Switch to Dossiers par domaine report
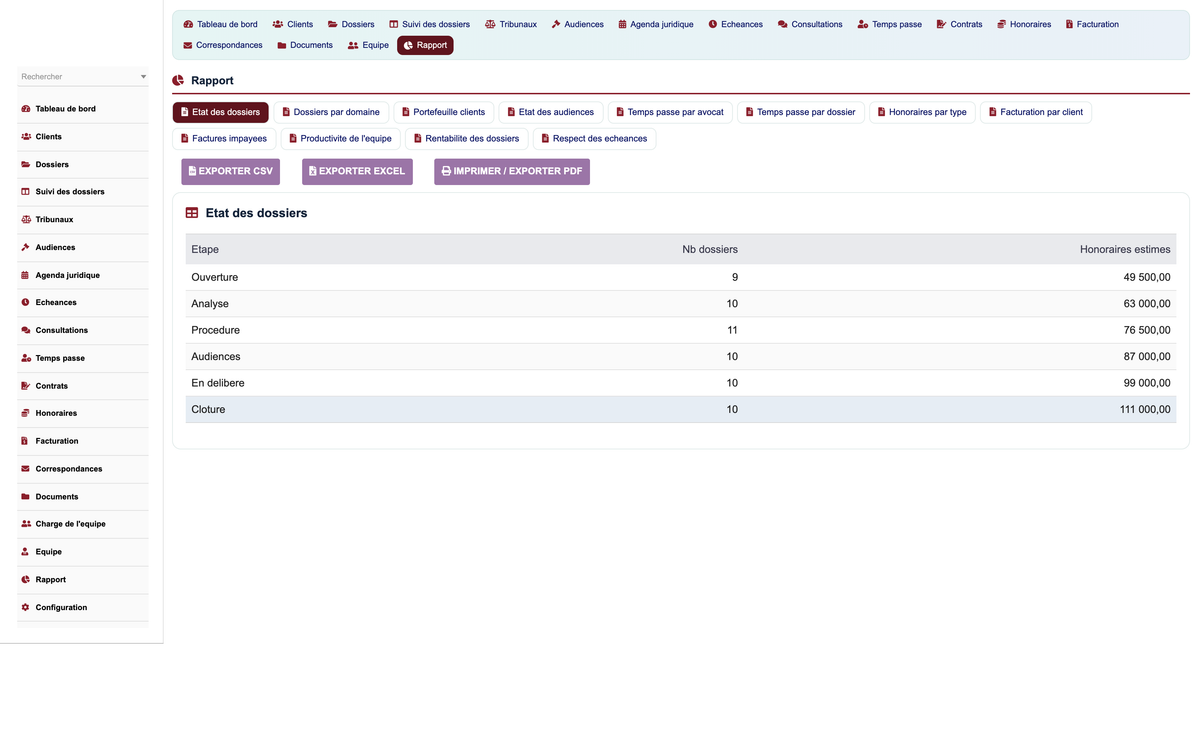The height and width of the screenshot is (743, 1200). [x=331, y=112]
